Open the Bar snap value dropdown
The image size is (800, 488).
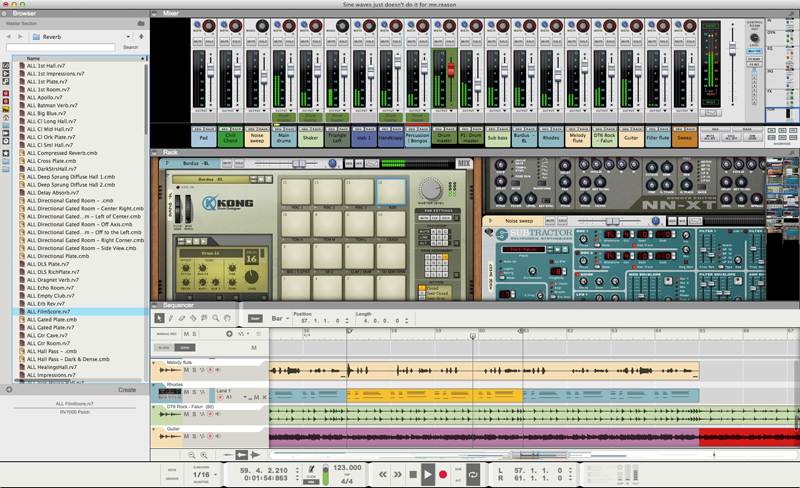[280, 318]
